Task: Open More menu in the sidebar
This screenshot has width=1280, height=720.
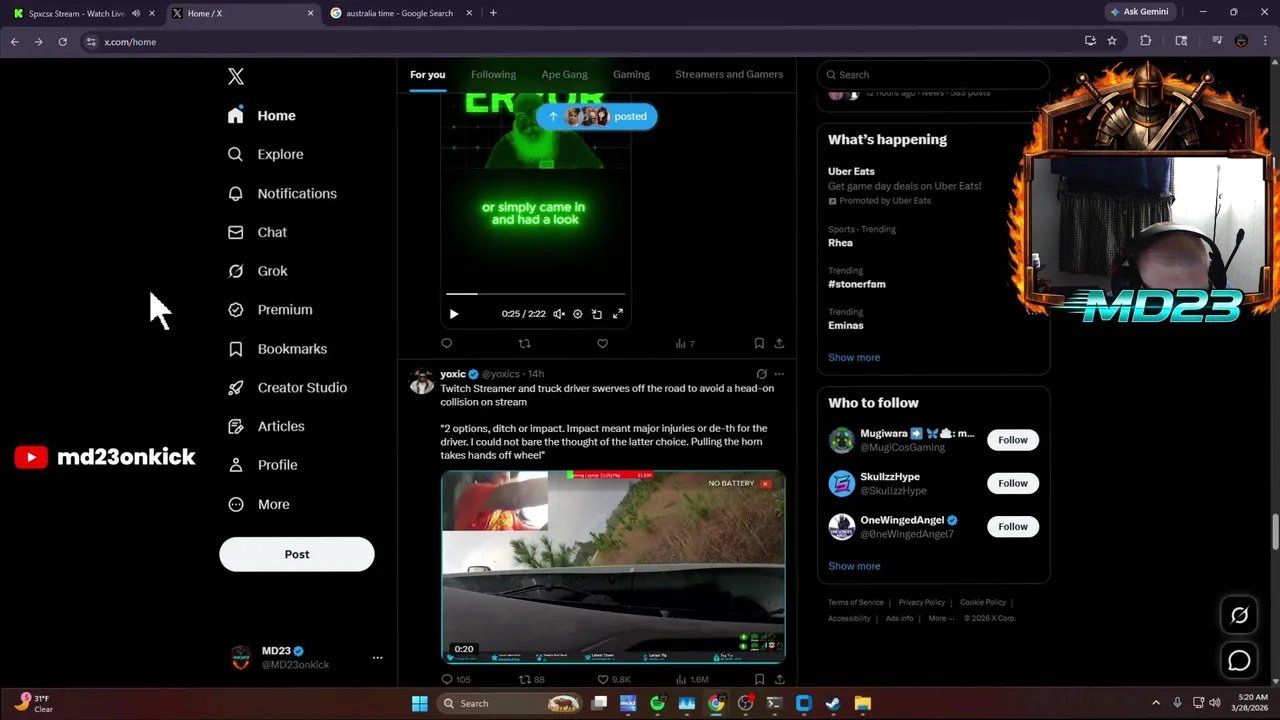Action: tap(259, 504)
